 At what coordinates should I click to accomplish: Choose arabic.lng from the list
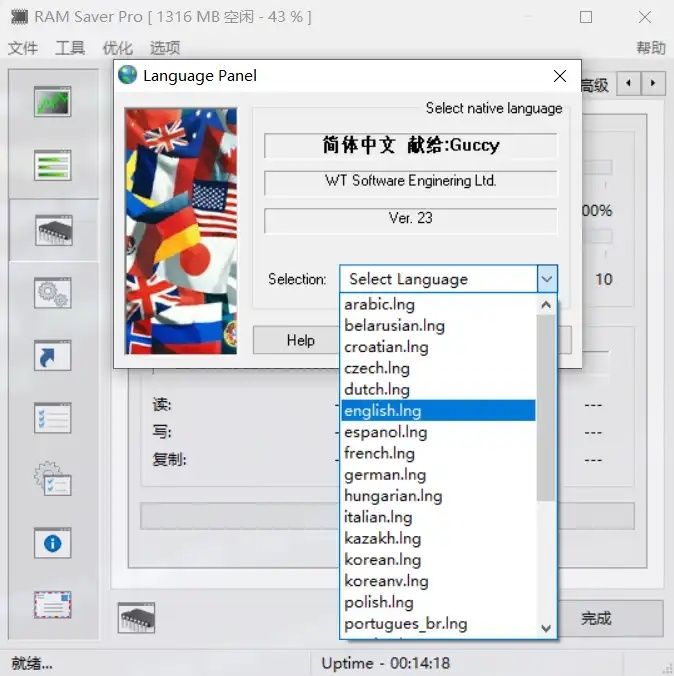pyautogui.click(x=439, y=304)
